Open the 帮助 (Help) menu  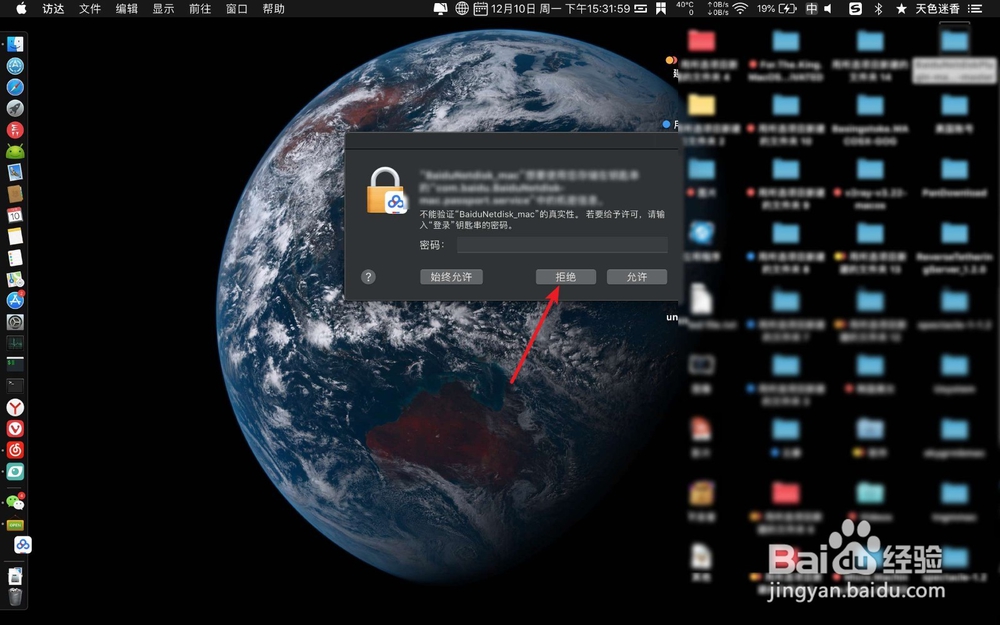point(274,8)
